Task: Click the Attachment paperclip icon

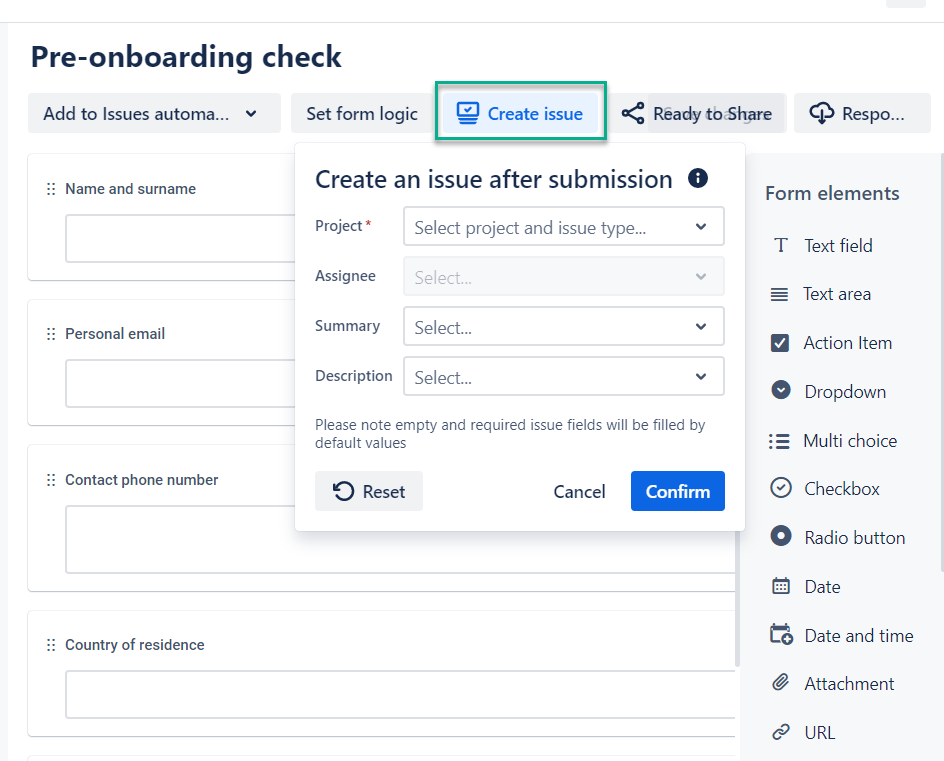Action: (x=781, y=683)
